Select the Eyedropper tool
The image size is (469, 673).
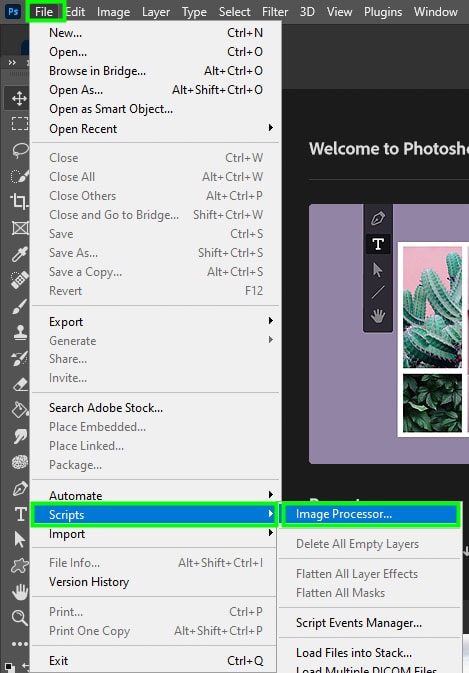(x=19, y=254)
